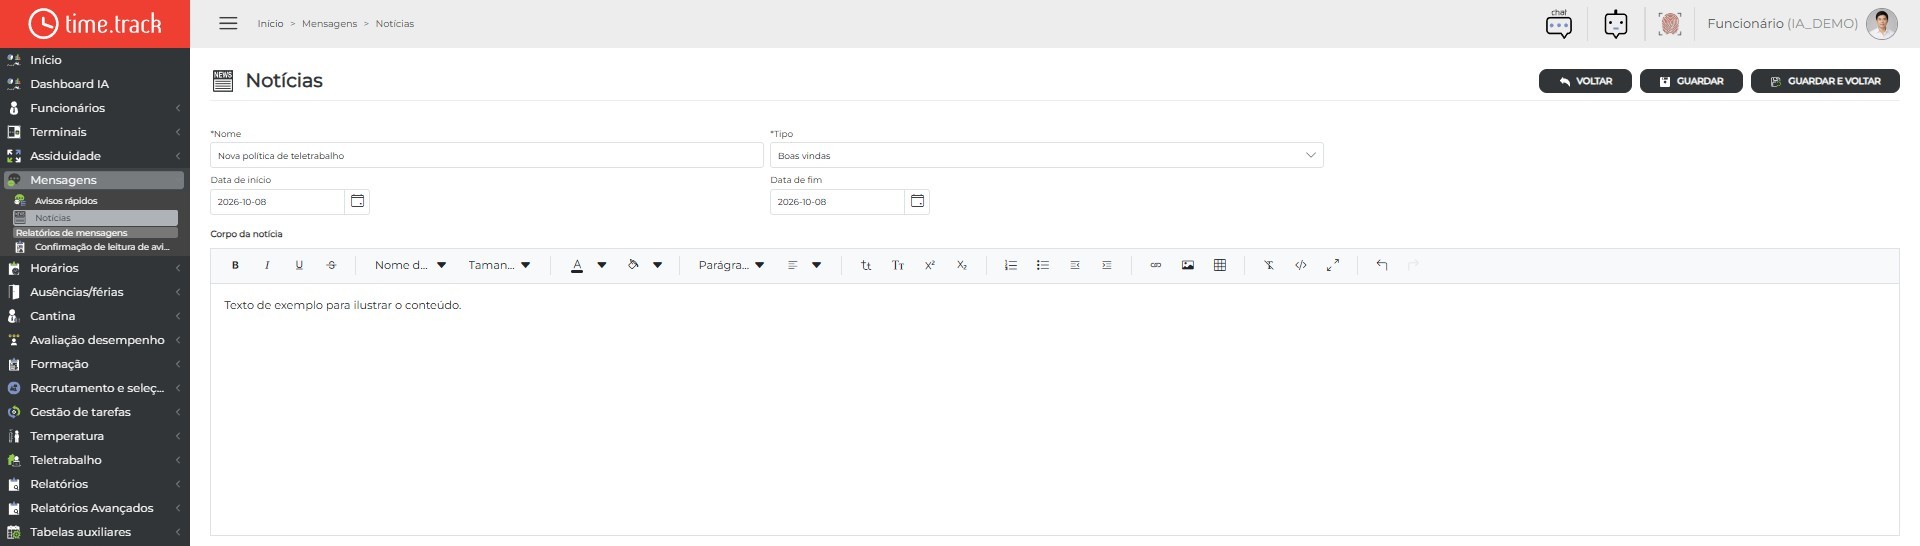Image resolution: width=1920 pixels, height=546 pixels.
Task: Toggle underline formatting in the editor
Action: tap(299, 265)
